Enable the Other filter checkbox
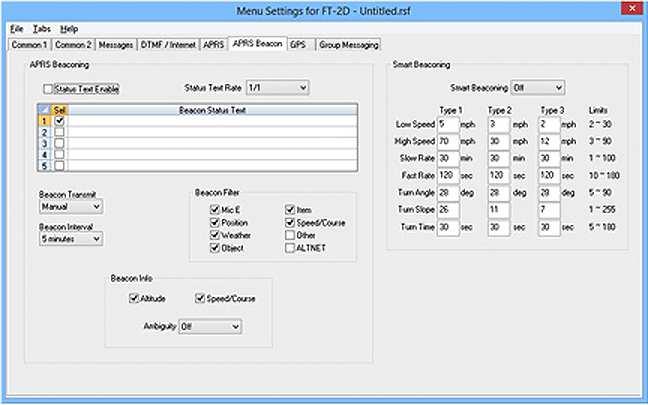Viewport: 648px width, 405px height. (290, 235)
